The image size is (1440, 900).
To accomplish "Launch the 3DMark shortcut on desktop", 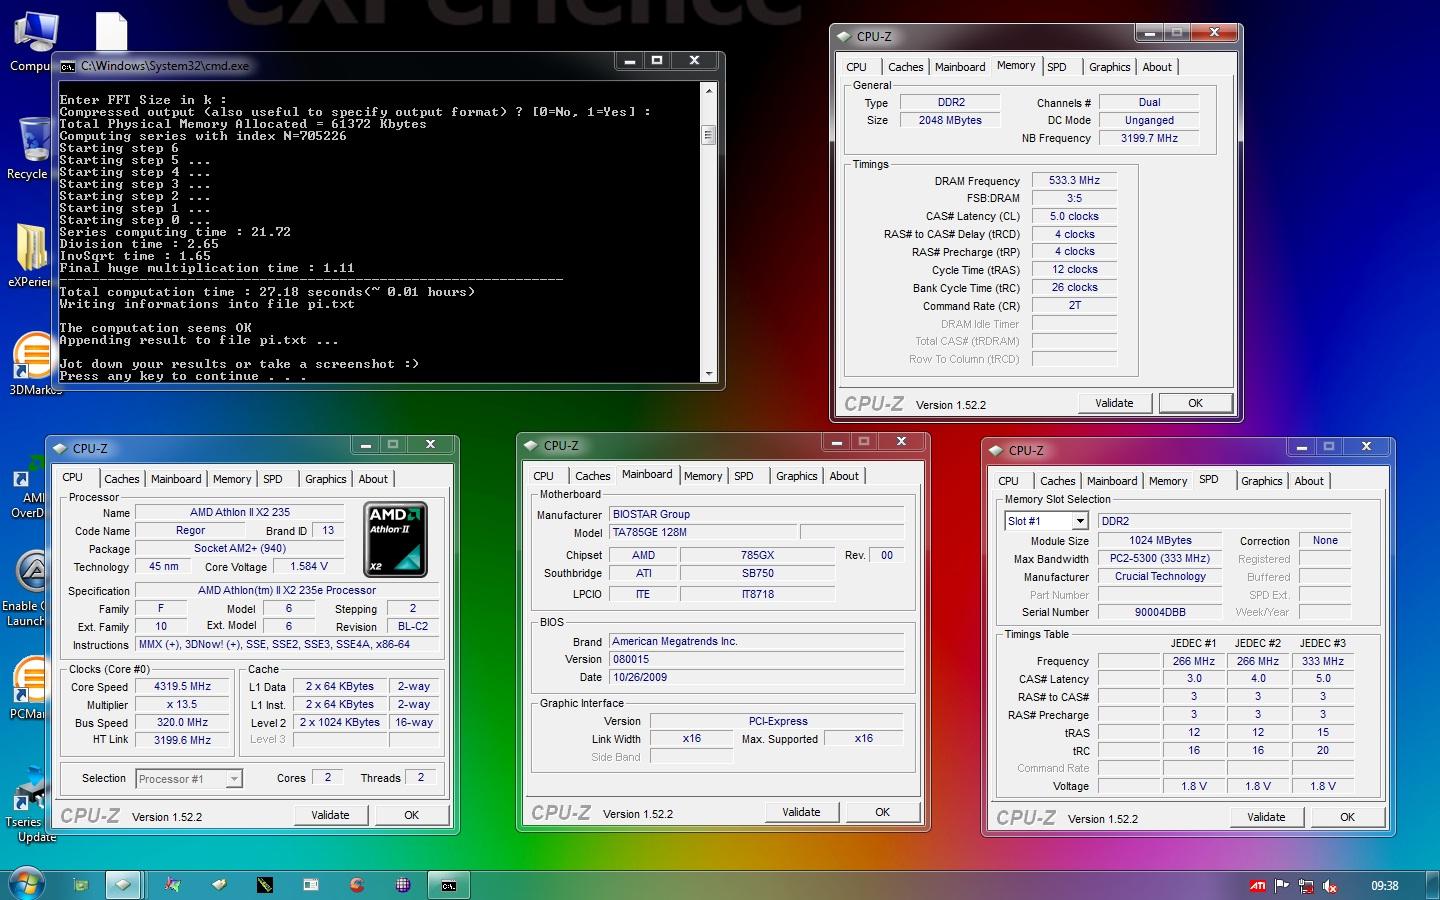I will pos(34,364).
